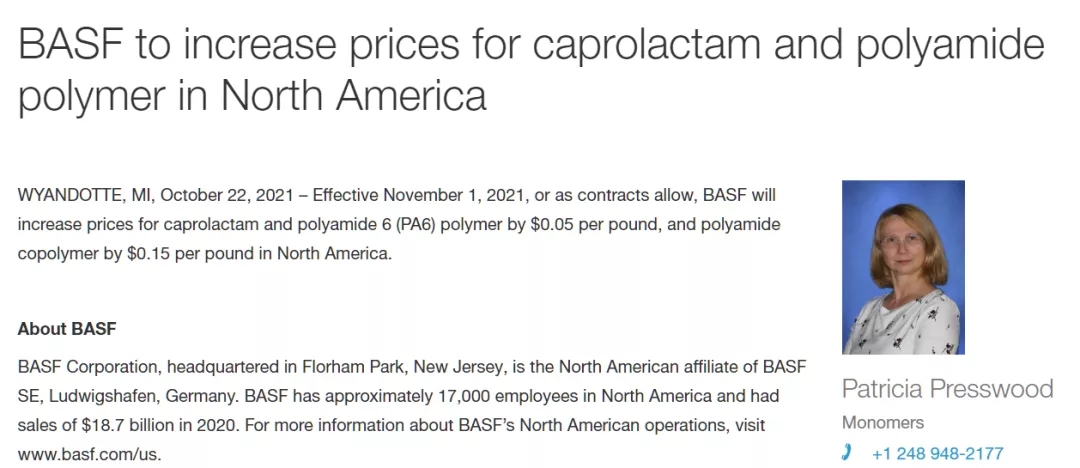
Task: Click the telephone handset icon beside the number
Action: (x=847, y=452)
